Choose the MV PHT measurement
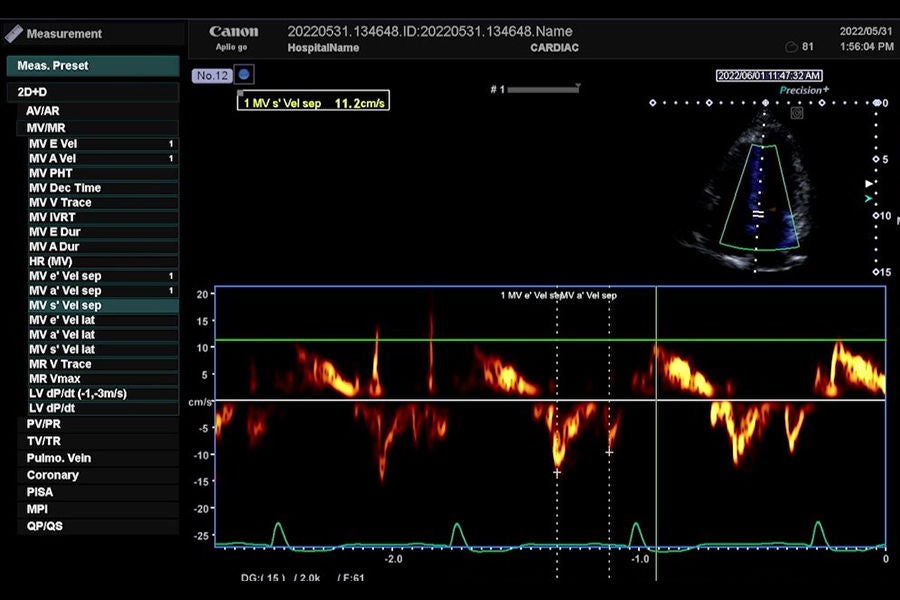 103,173
